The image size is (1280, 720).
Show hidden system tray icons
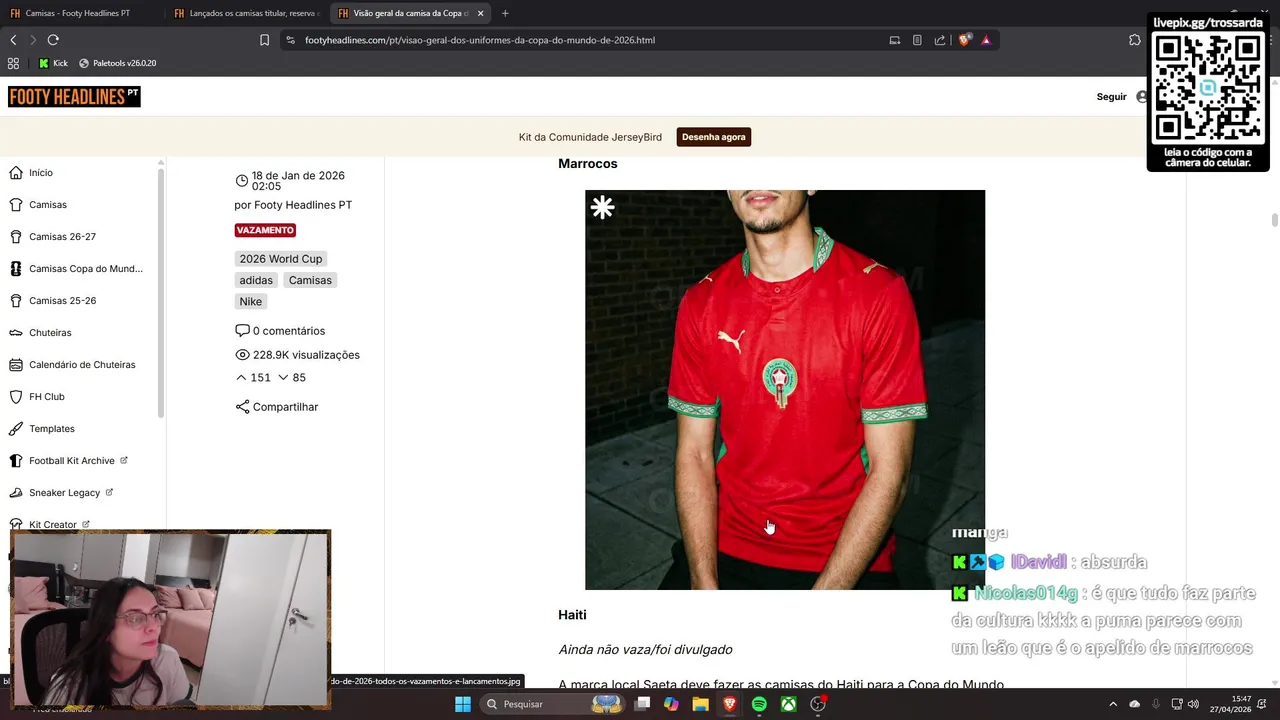click(x=1113, y=704)
